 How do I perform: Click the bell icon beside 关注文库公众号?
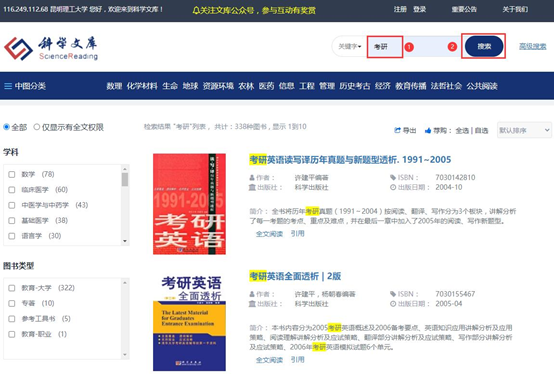click(196, 11)
